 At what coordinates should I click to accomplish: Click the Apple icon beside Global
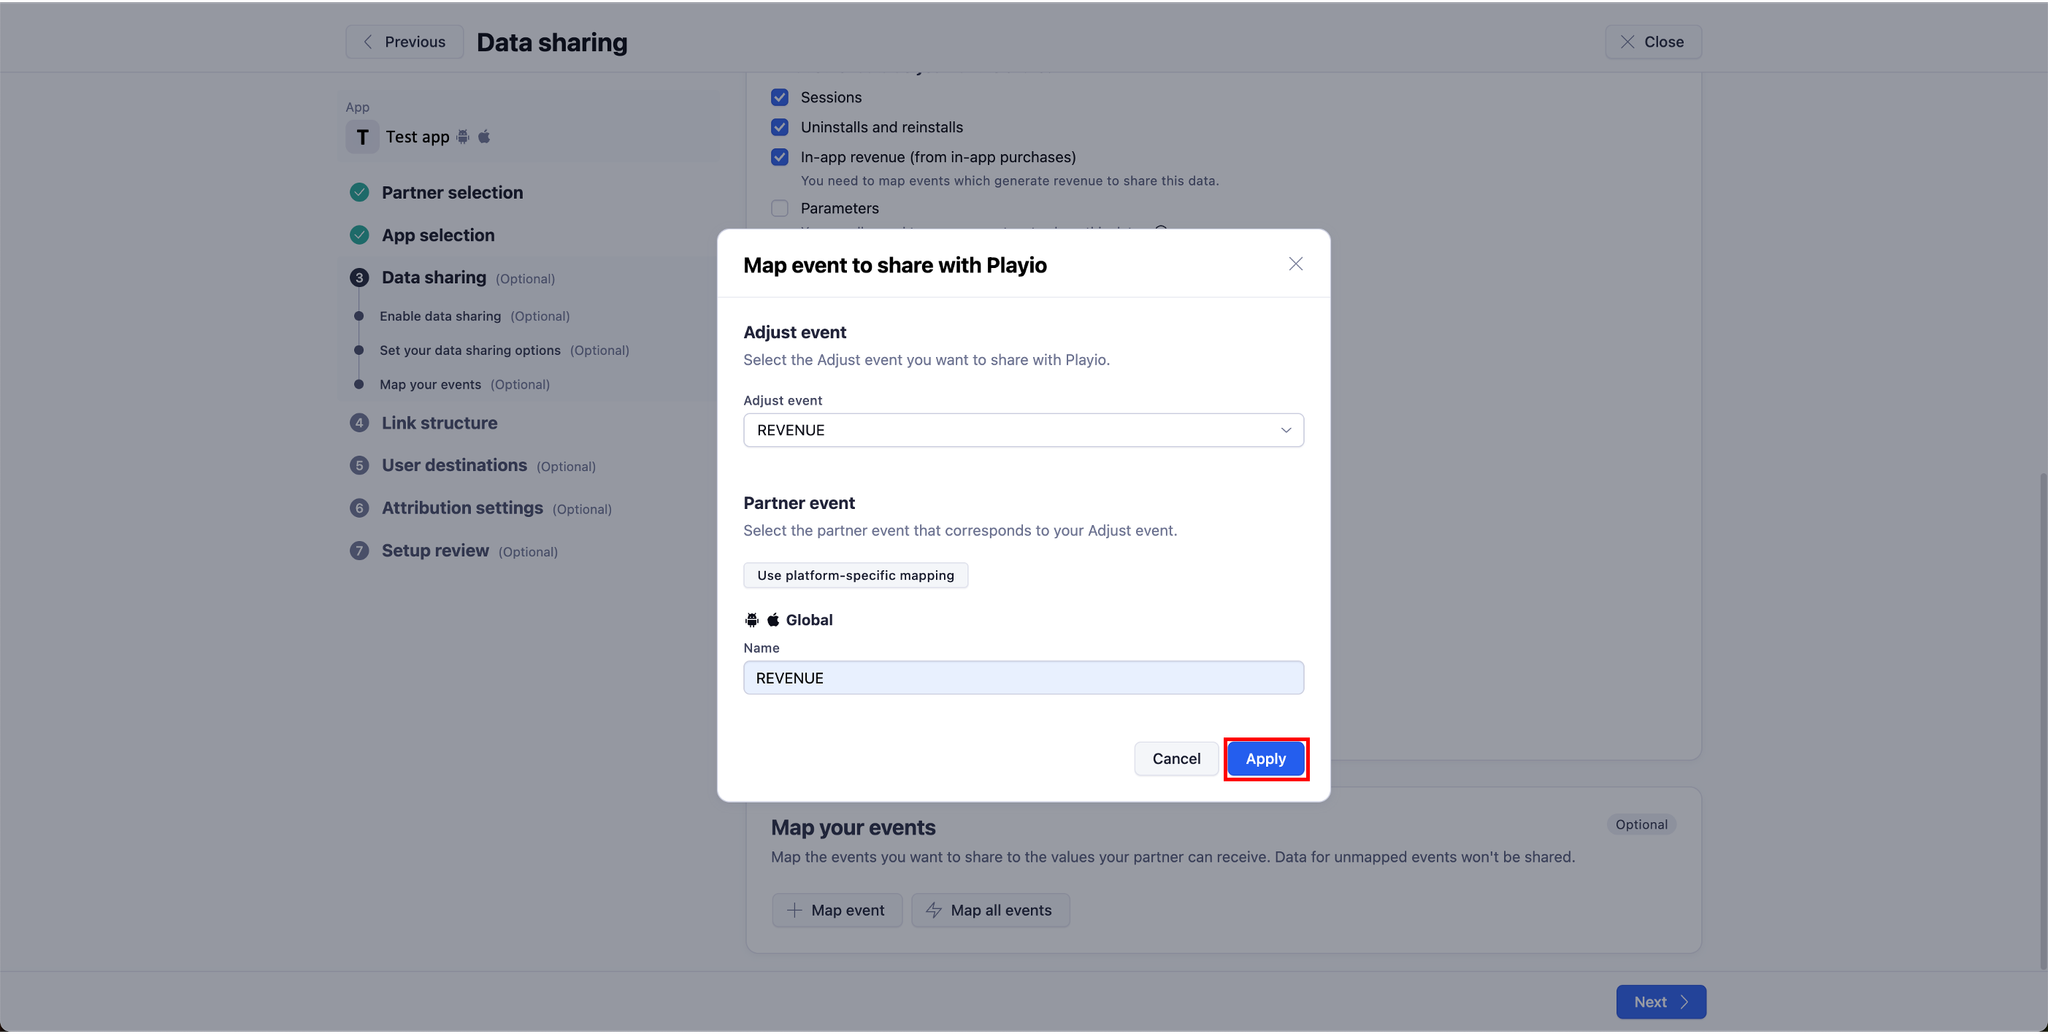(773, 620)
